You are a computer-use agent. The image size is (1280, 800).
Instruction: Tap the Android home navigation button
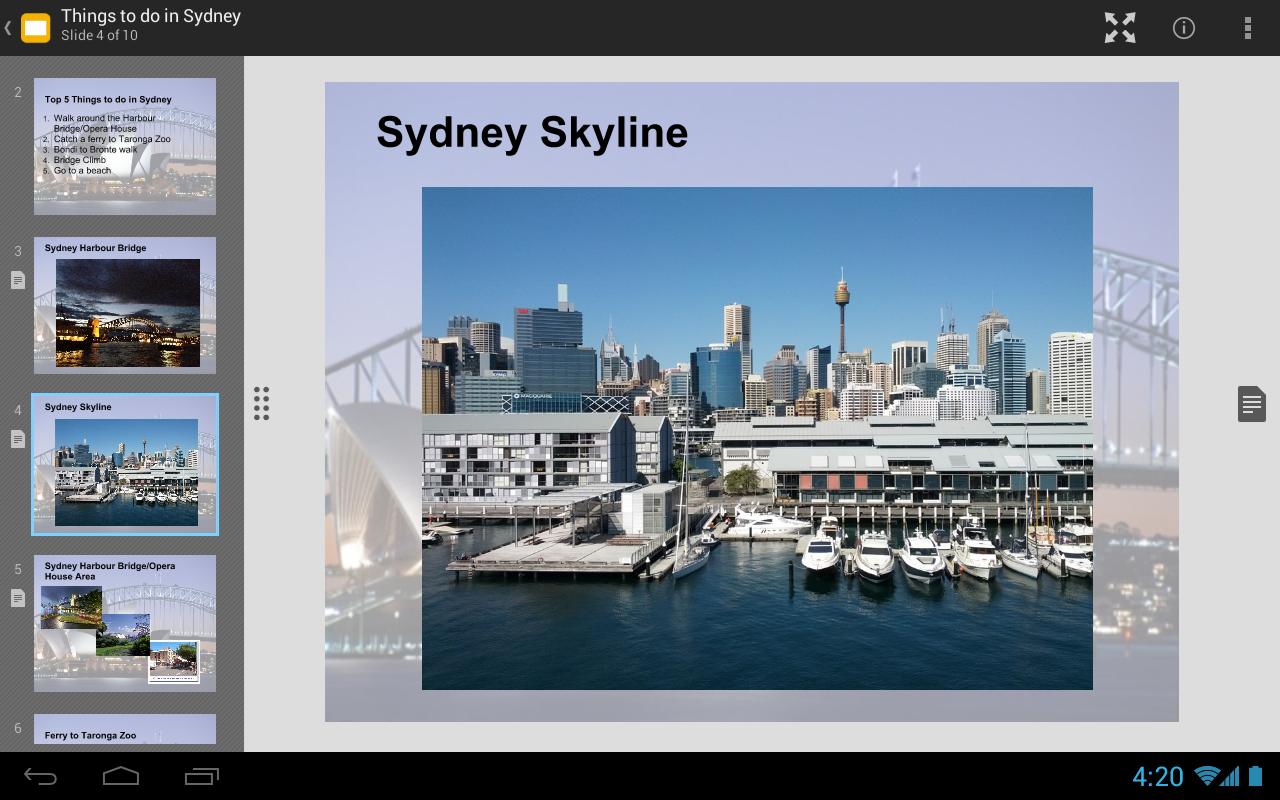coord(121,776)
